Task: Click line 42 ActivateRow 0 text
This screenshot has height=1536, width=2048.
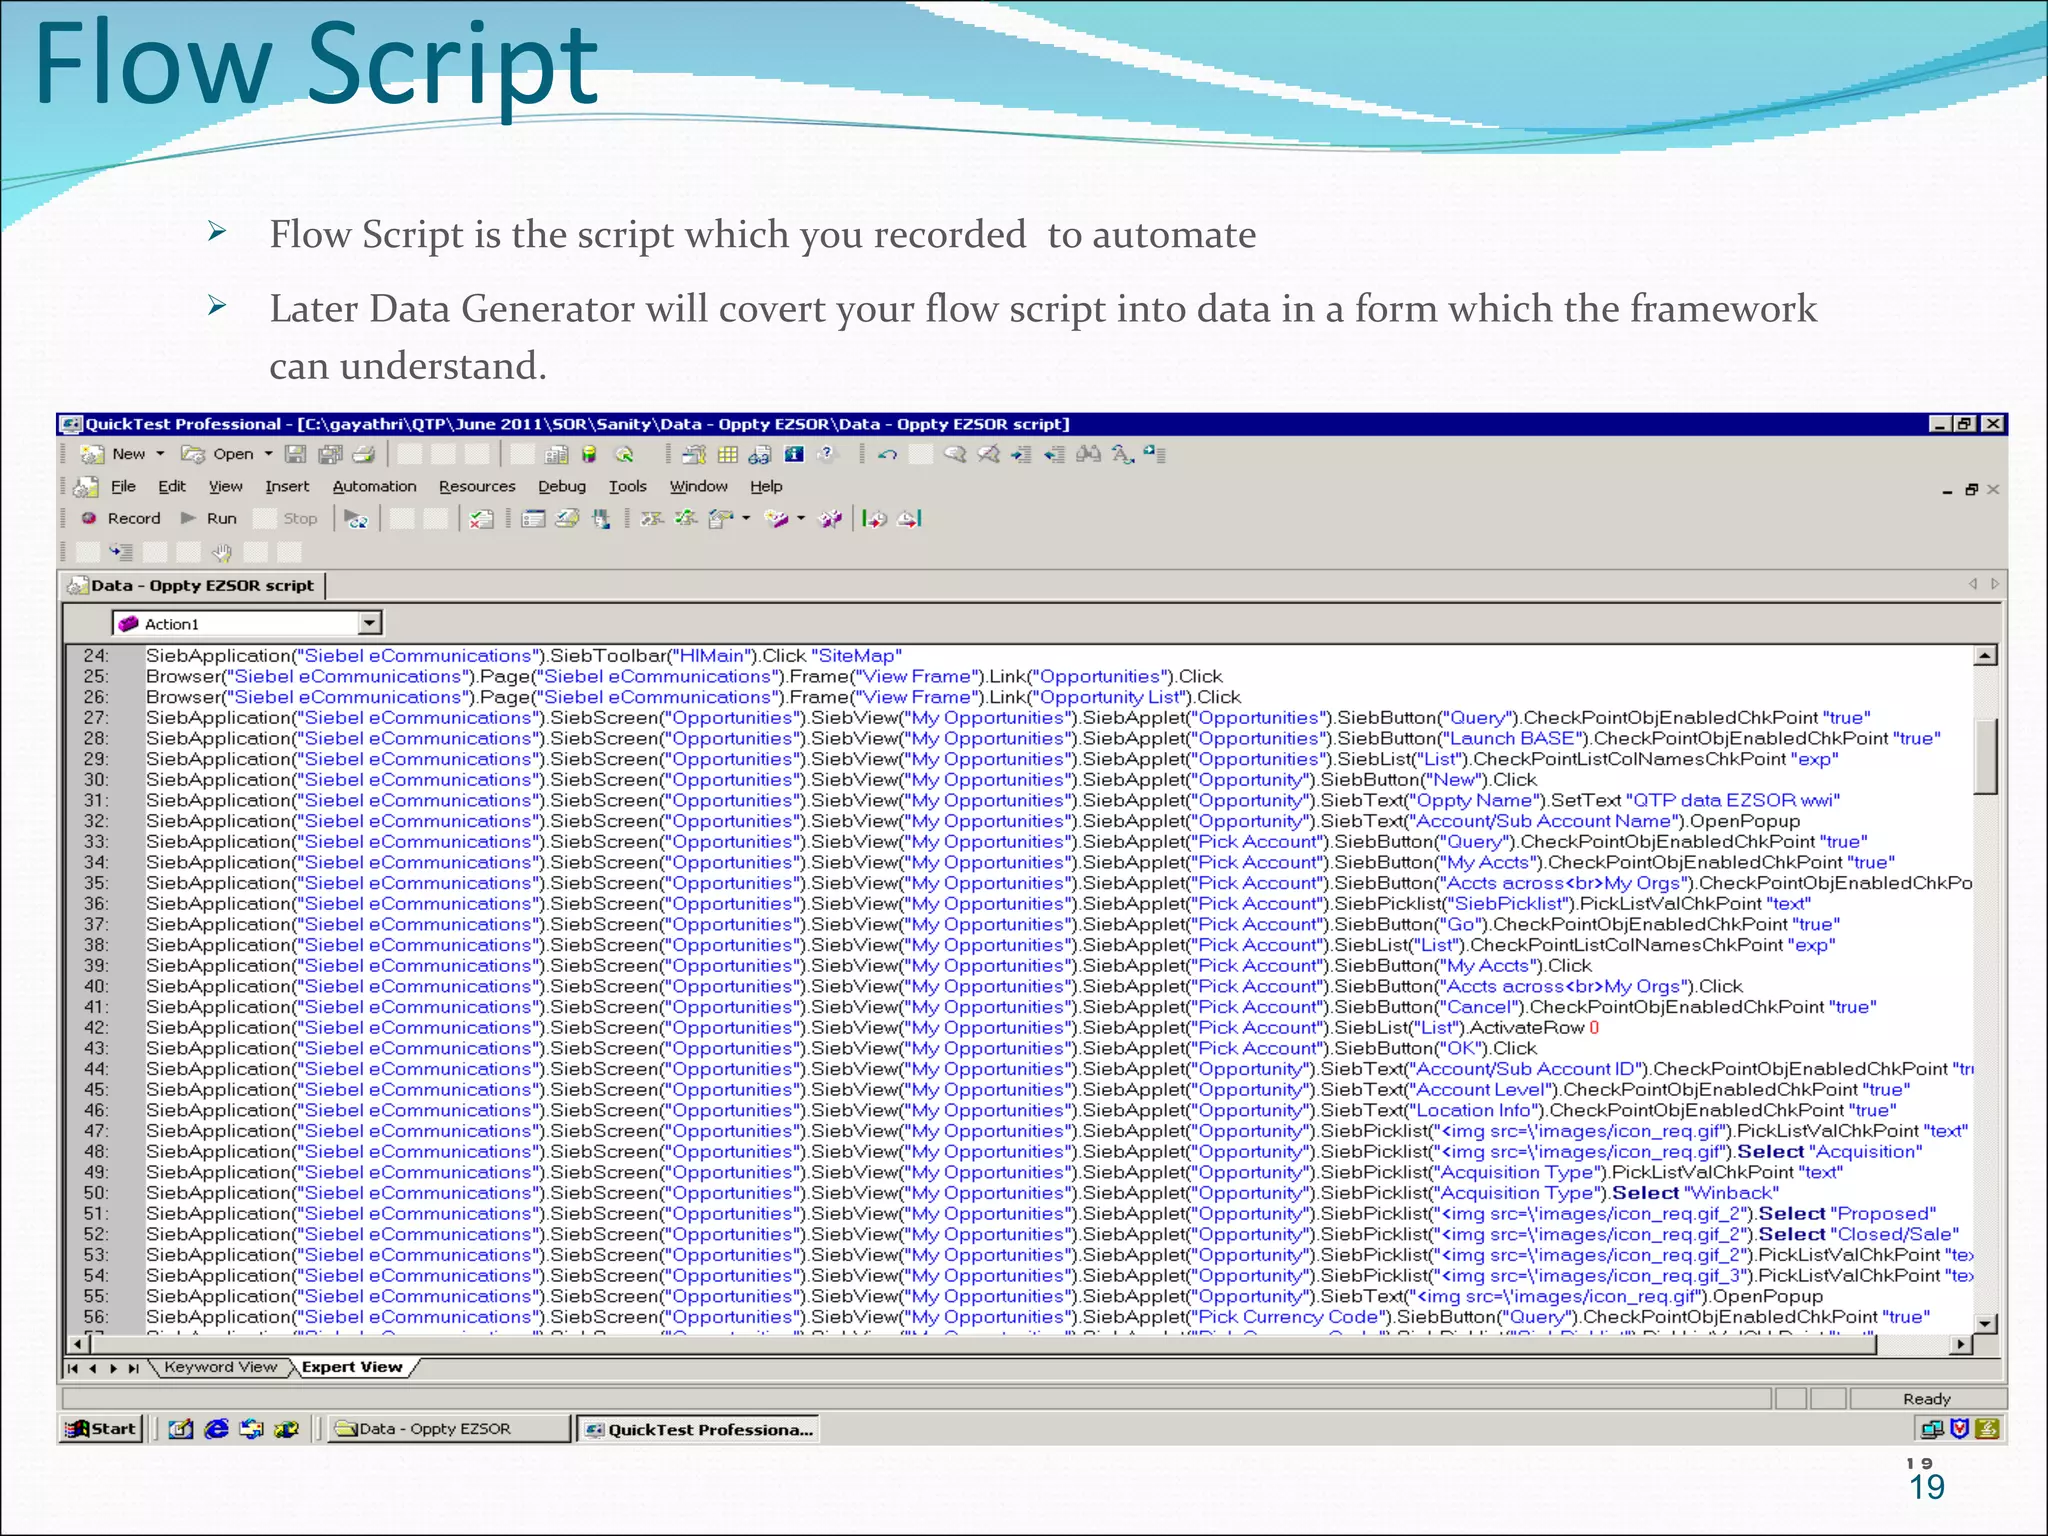Action: pyautogui.click(x=1535, y=1027)
